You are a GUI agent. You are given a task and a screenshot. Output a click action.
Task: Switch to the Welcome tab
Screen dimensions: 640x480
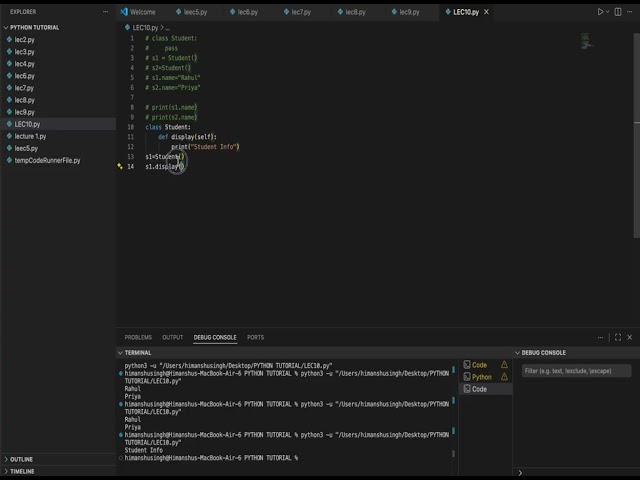point(138,12)
